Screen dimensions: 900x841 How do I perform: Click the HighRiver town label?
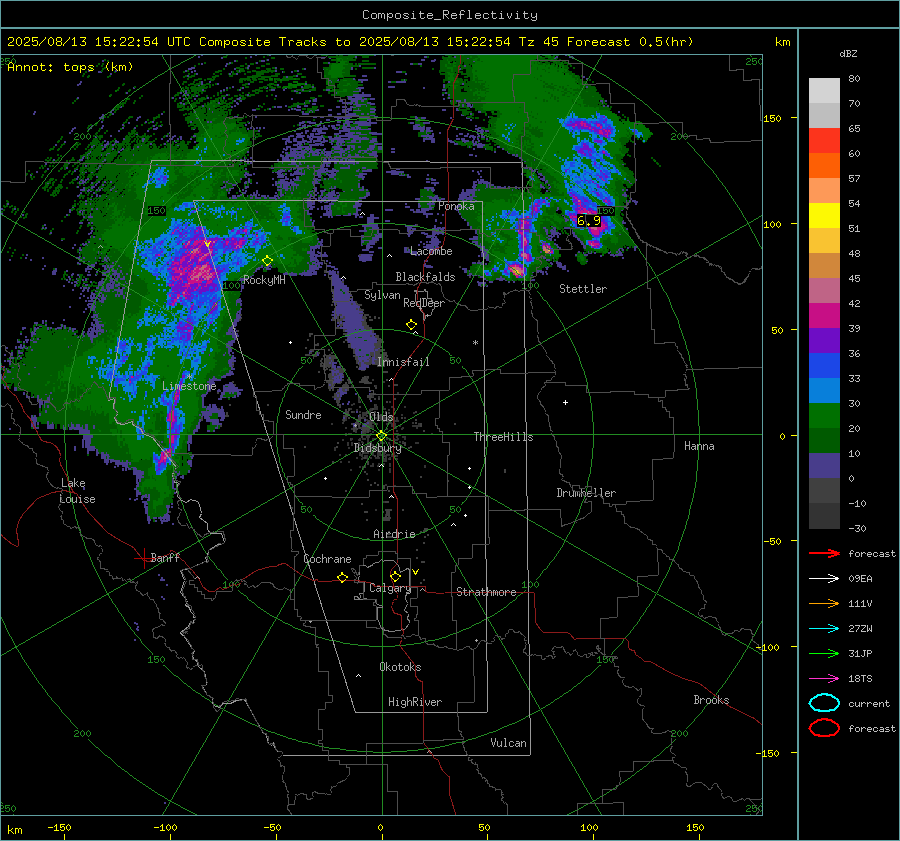(414, 702)
